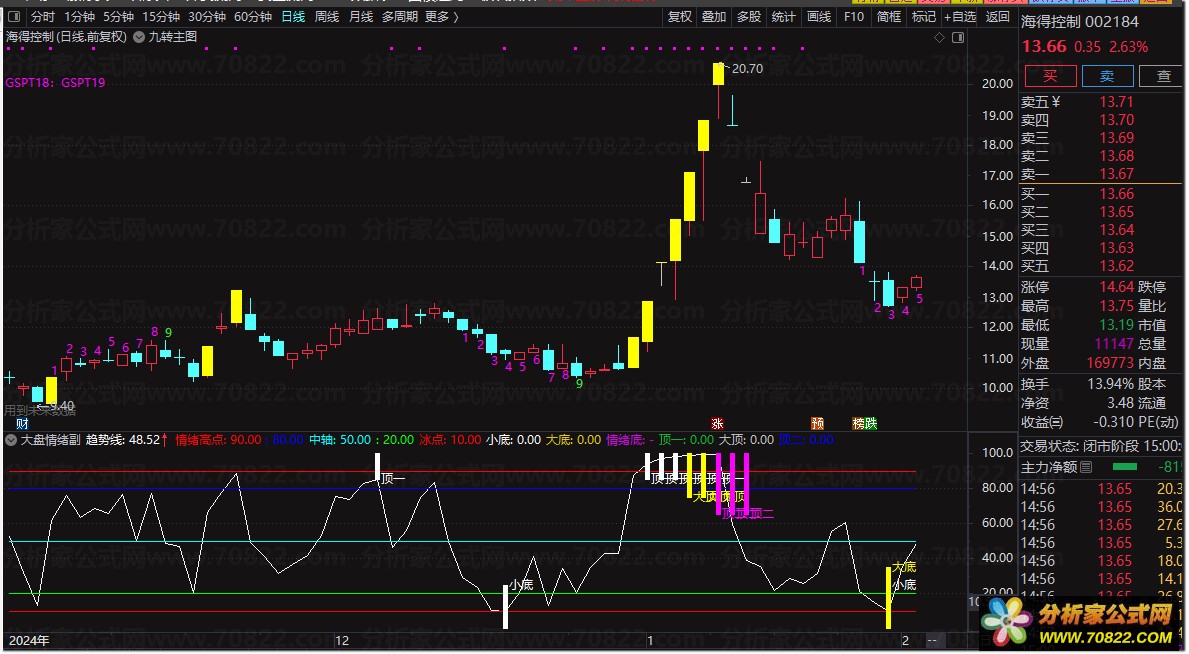
Task: Click the 叠加 overlay button
Action: point(714,17)
